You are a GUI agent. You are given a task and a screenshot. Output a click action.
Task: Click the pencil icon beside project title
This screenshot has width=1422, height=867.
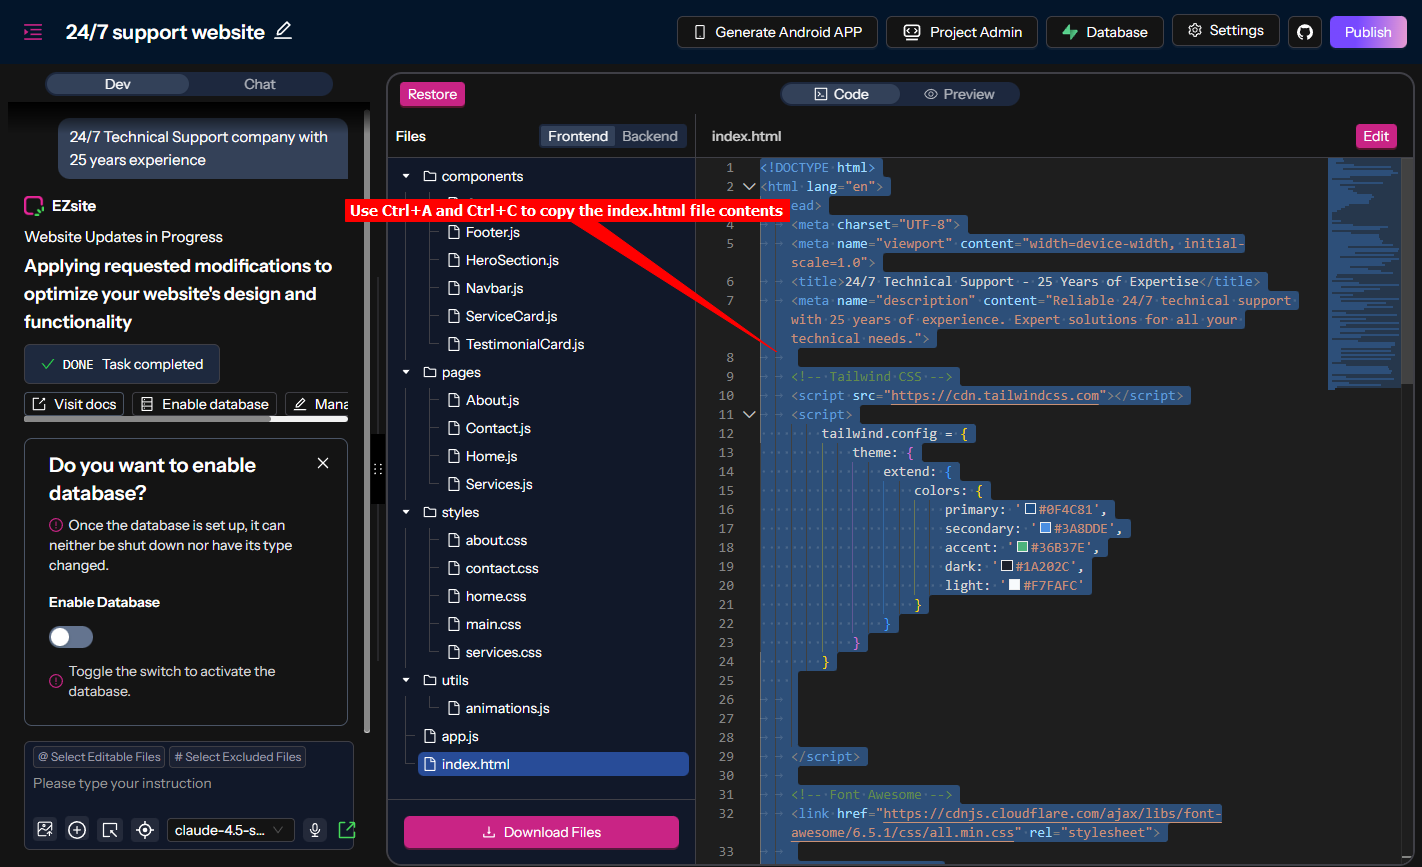click(x=284, y=31)
